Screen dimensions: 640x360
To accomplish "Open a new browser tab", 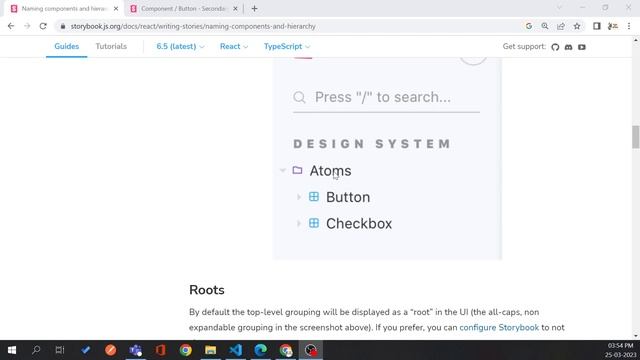I will [255, 9].
